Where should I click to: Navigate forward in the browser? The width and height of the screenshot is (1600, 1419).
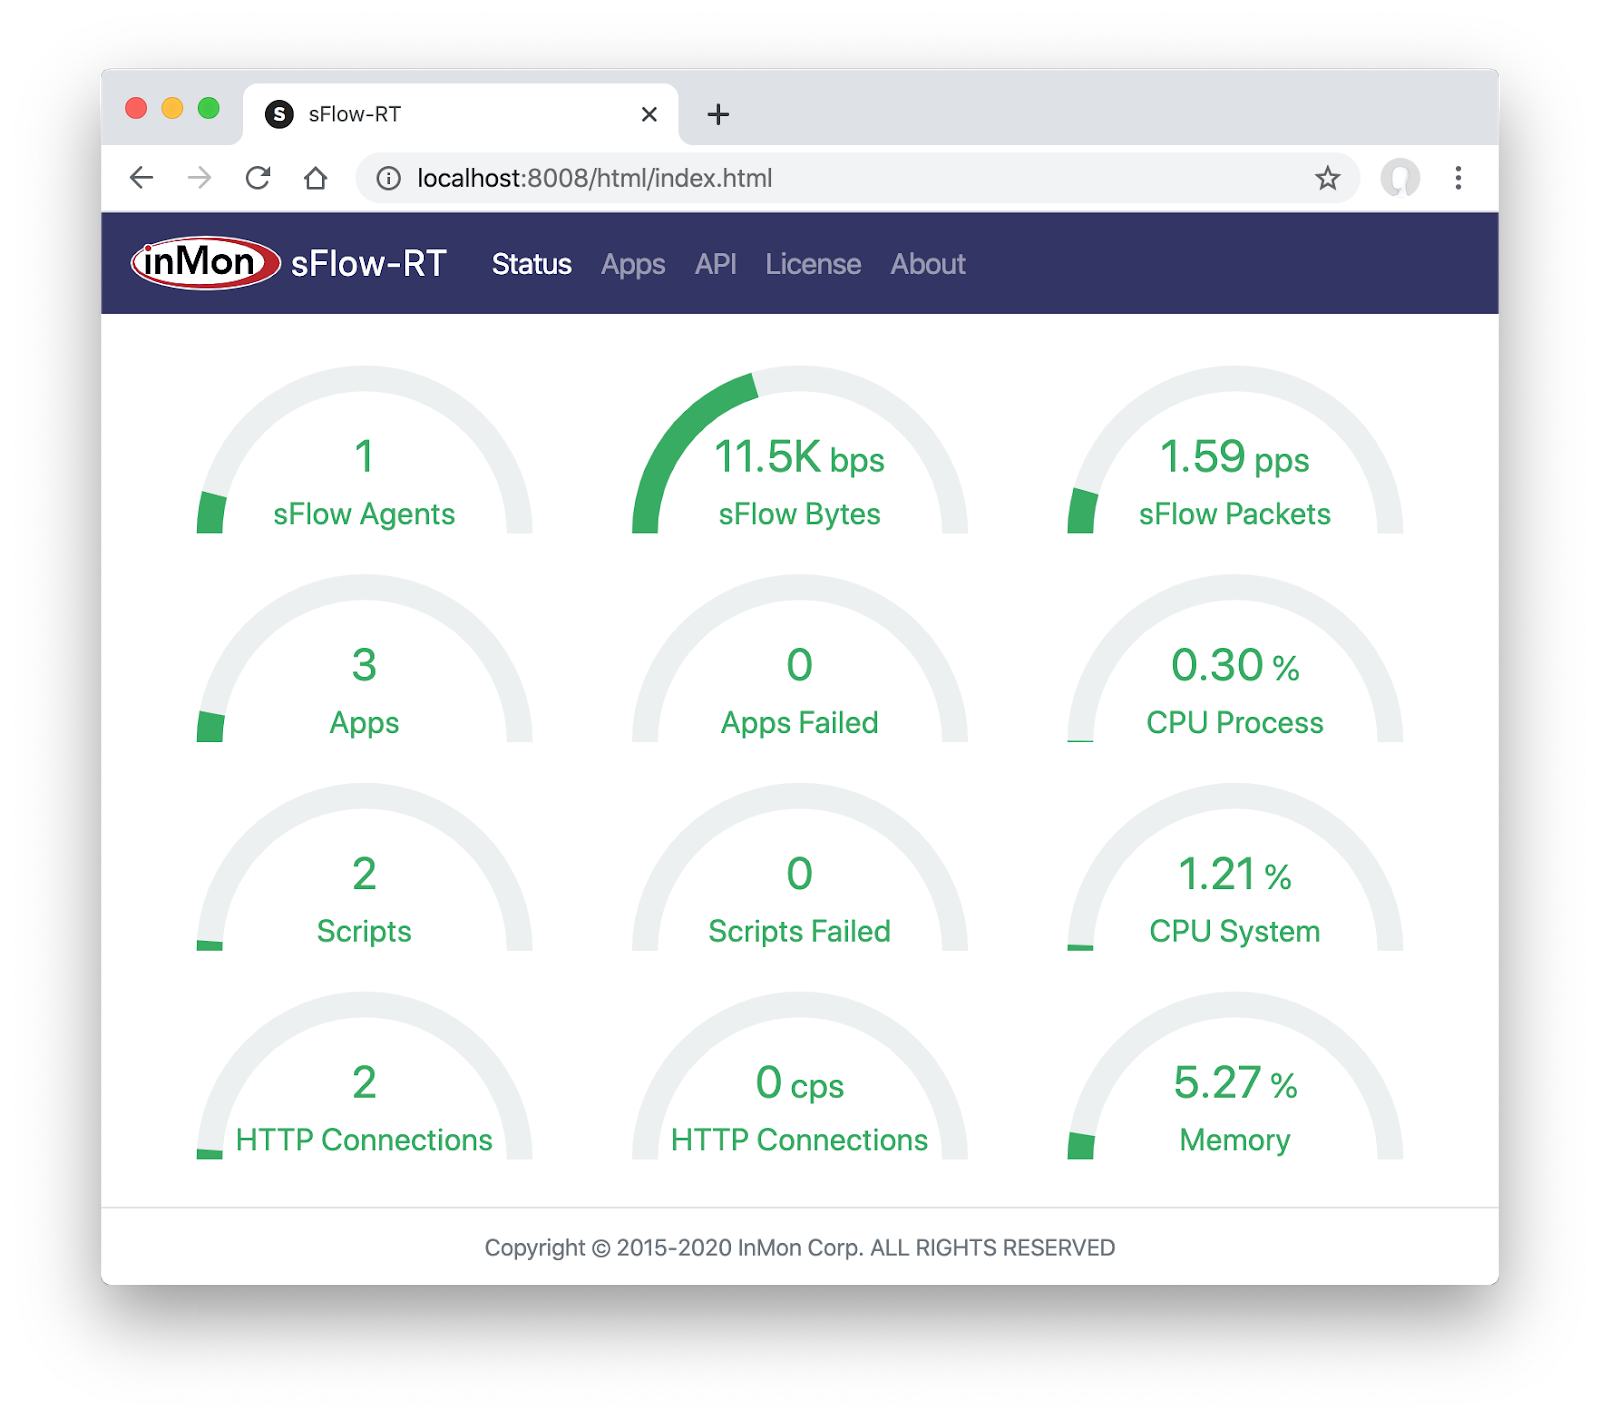coord(200,178)
